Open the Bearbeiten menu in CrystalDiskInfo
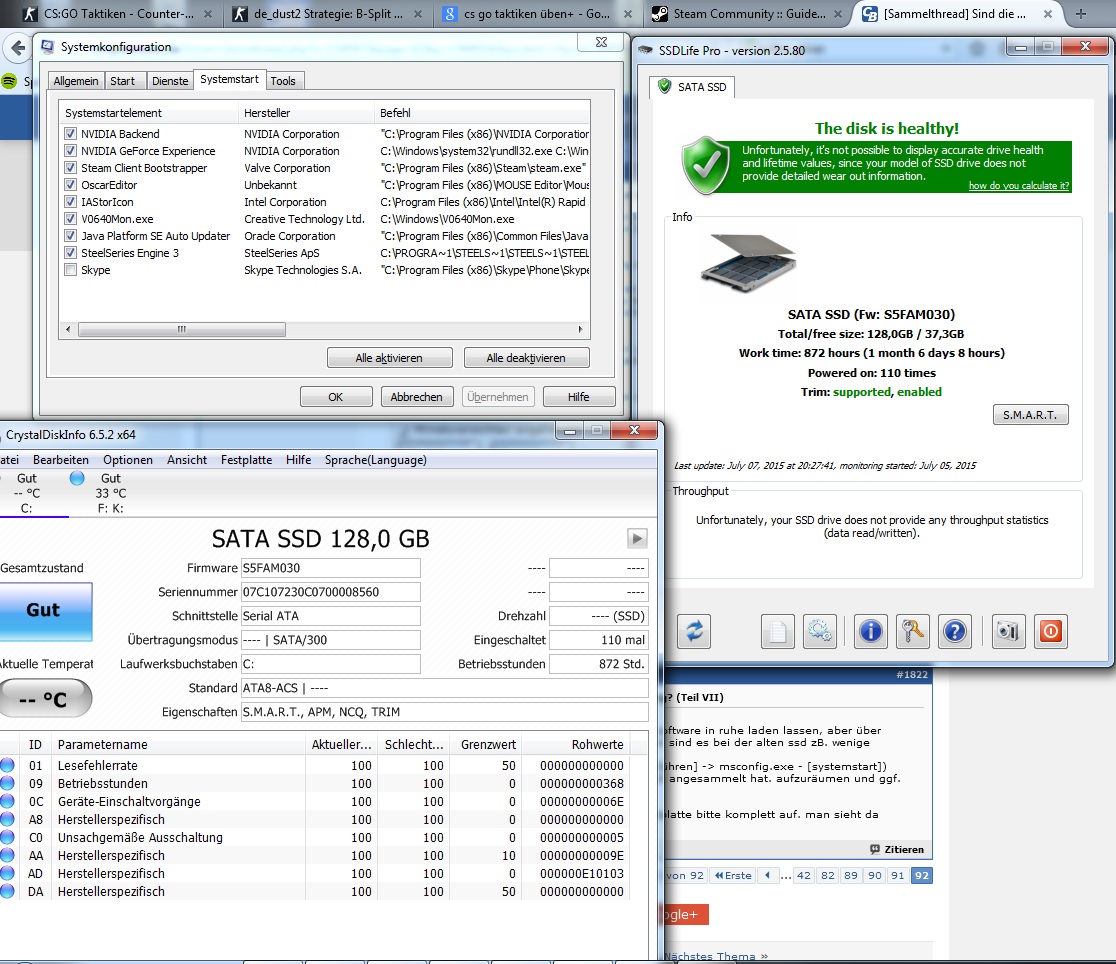1116x964 pixels. [x=61, y=460]
